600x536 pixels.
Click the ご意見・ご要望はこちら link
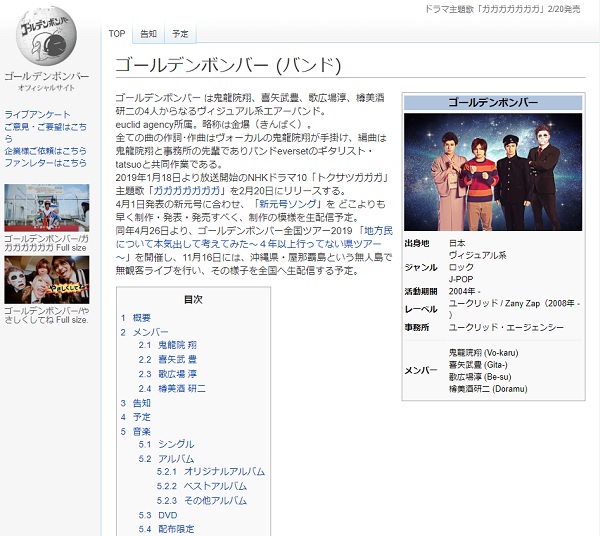pyautogui.click(x=45, y=127)
